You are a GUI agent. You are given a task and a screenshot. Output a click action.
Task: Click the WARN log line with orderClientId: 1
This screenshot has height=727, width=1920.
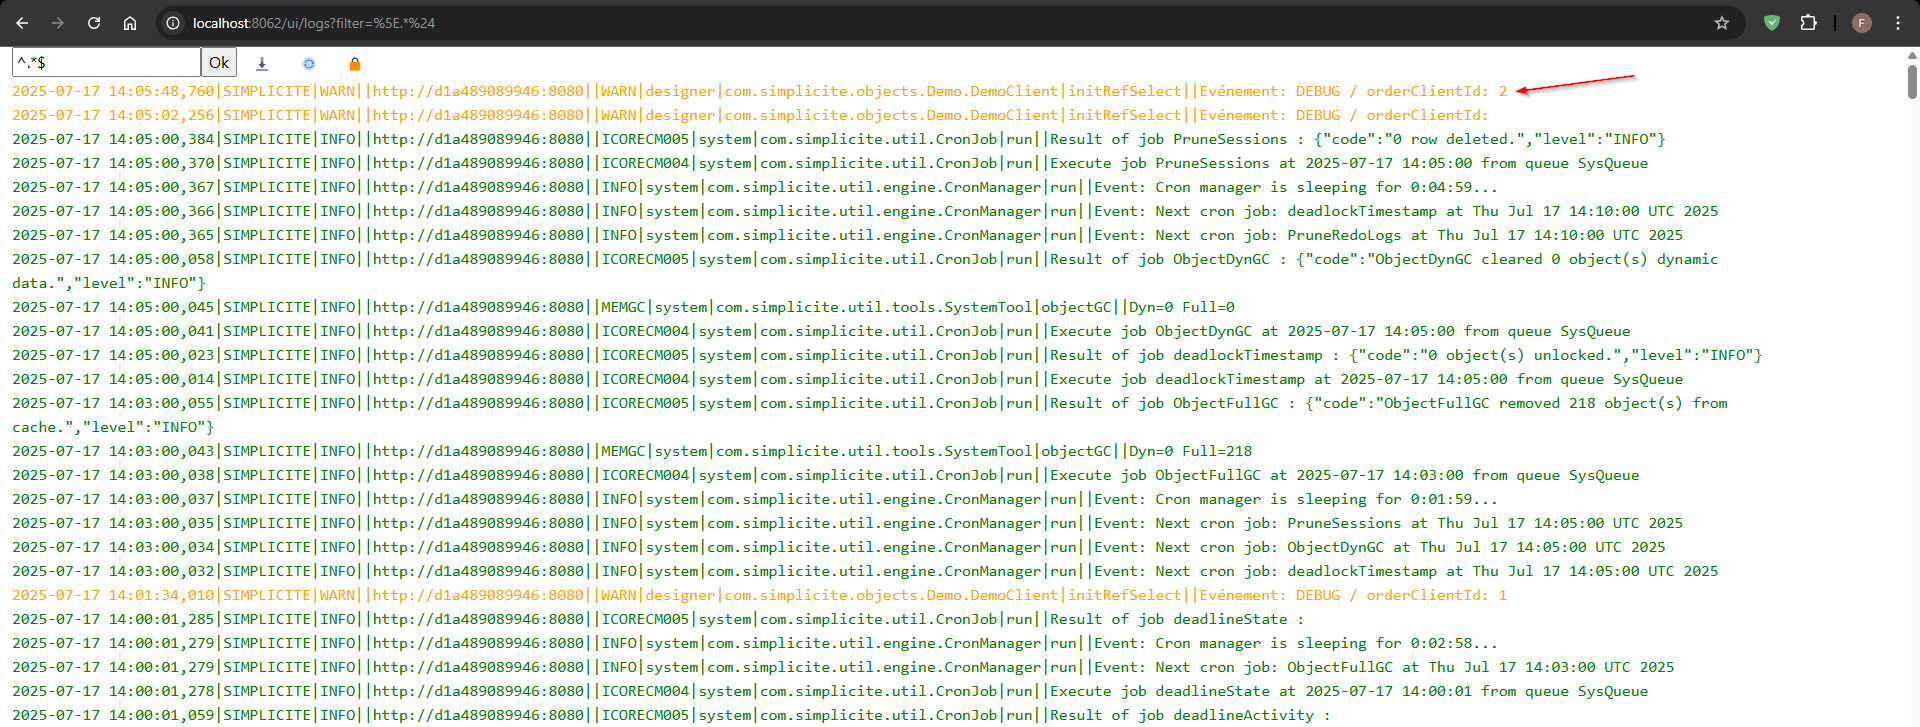tap(760, 595)
